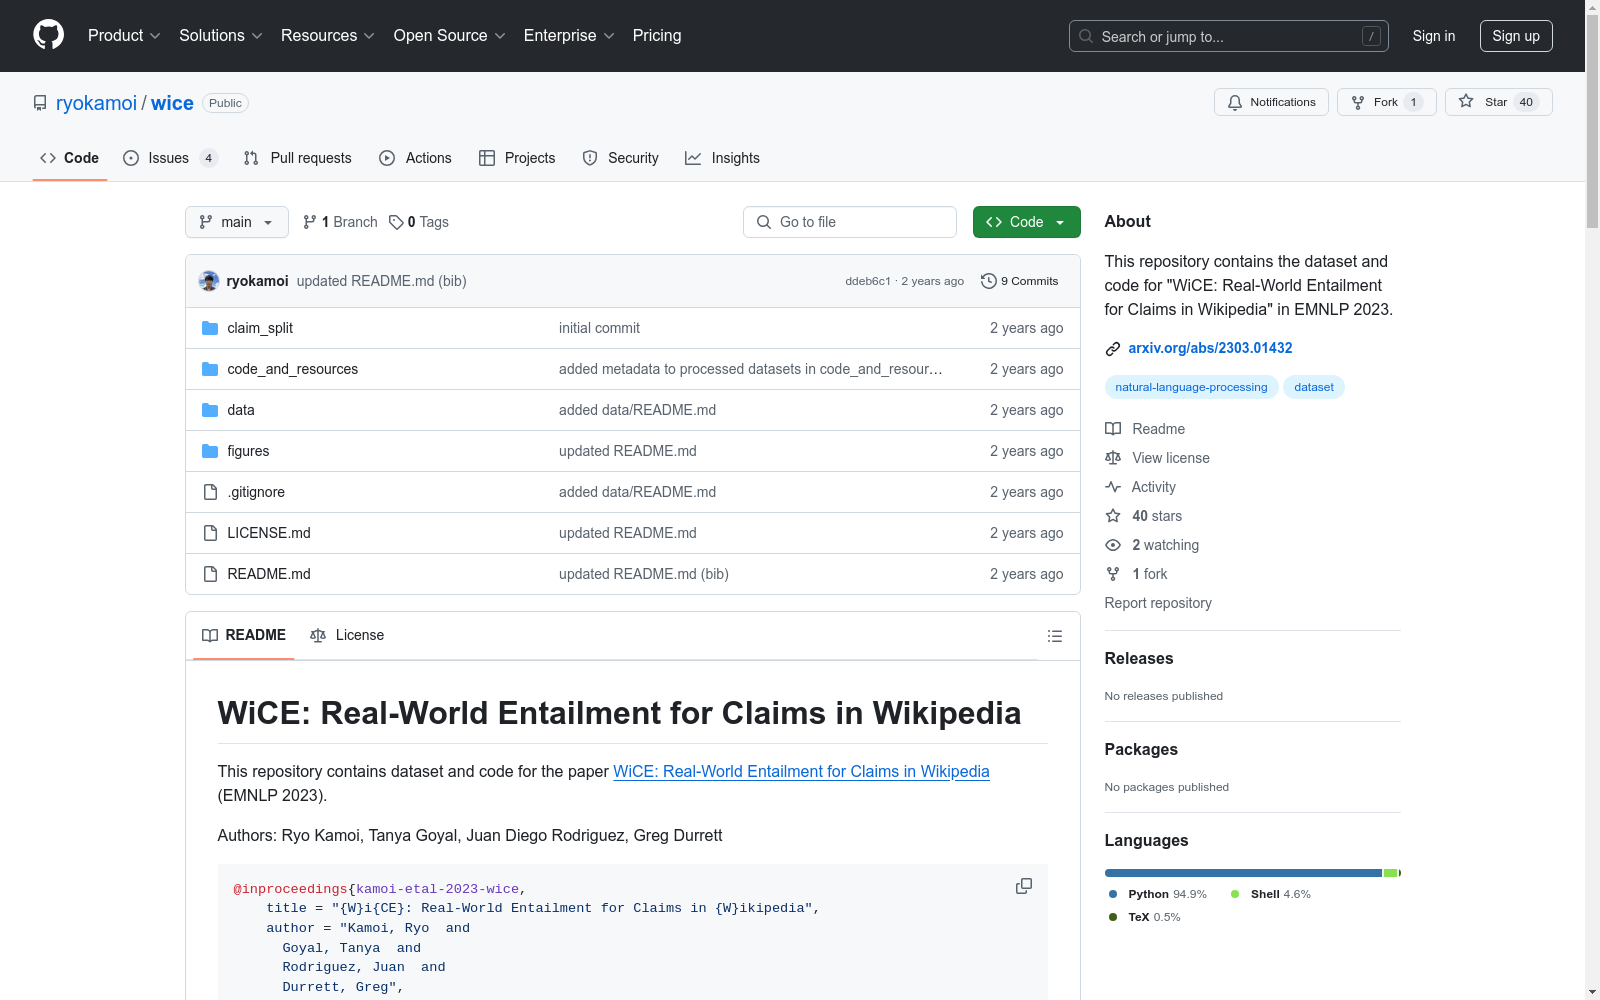Screen dimensions: 1600x1000
Task: Expand the Resources menu
Action: point(328,35)
